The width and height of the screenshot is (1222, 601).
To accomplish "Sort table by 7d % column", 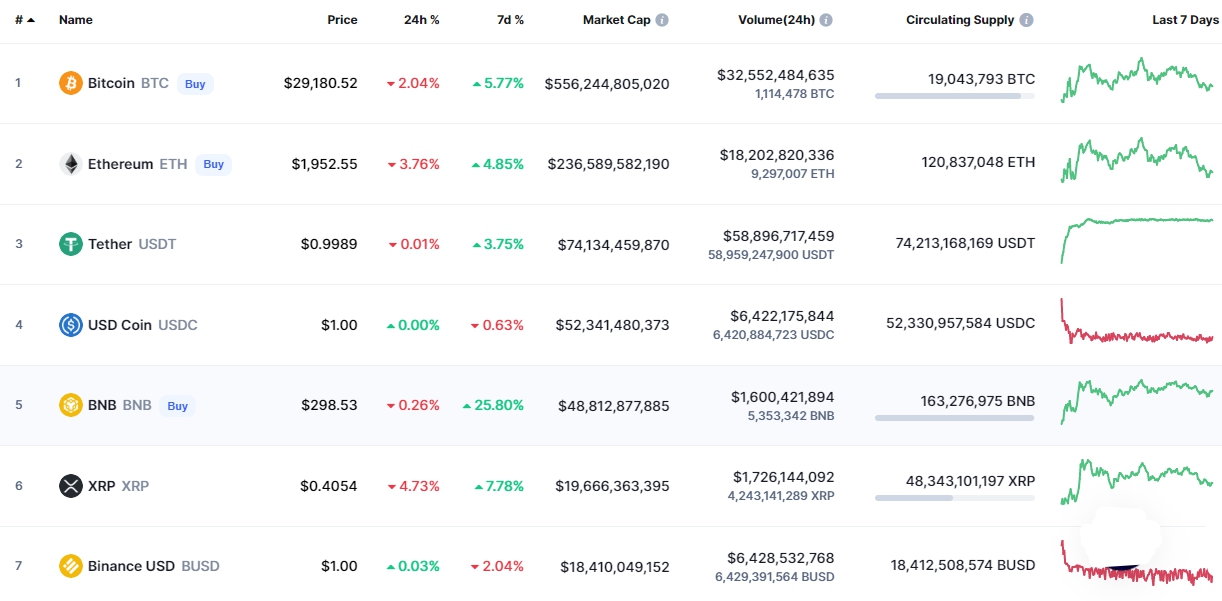I will 509,20.
